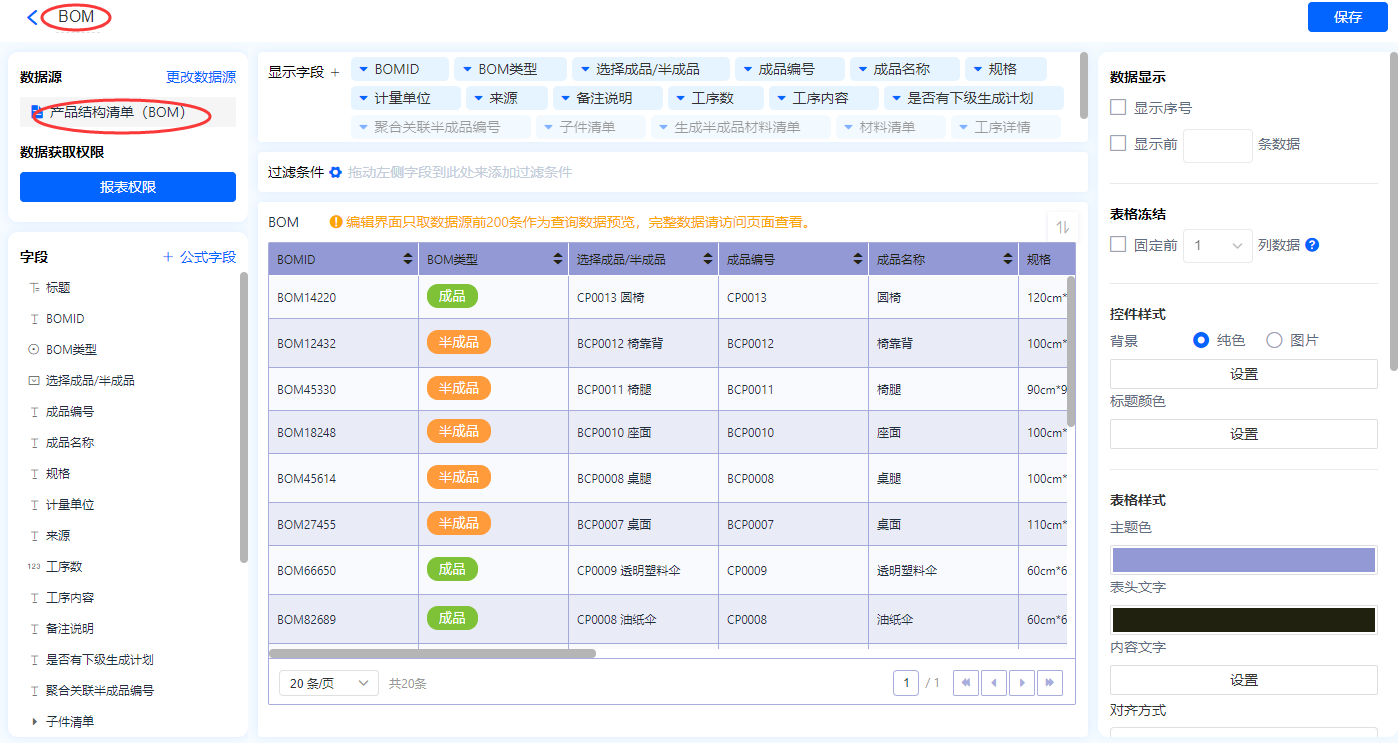Click the table sort toggle icon
Viewport: 1398px width, 743px height.
pos(1062,227)
